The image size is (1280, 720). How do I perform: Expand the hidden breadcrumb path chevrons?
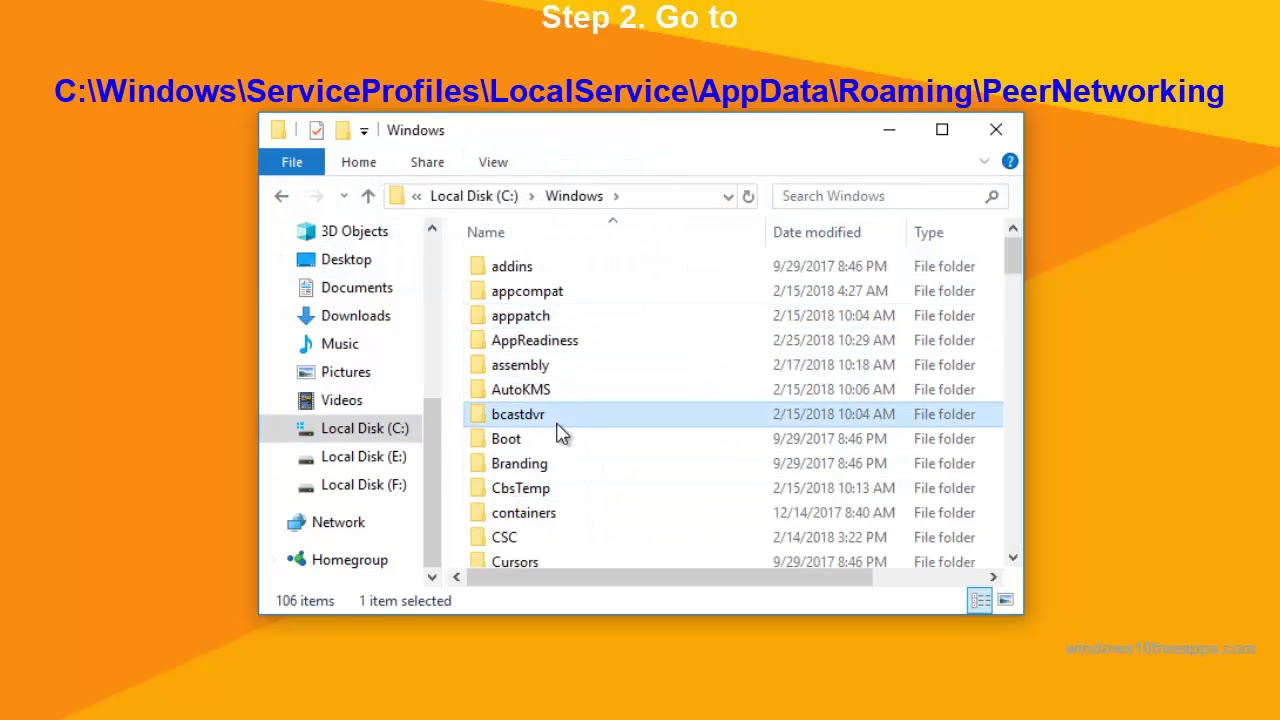[x=416, y=196]
